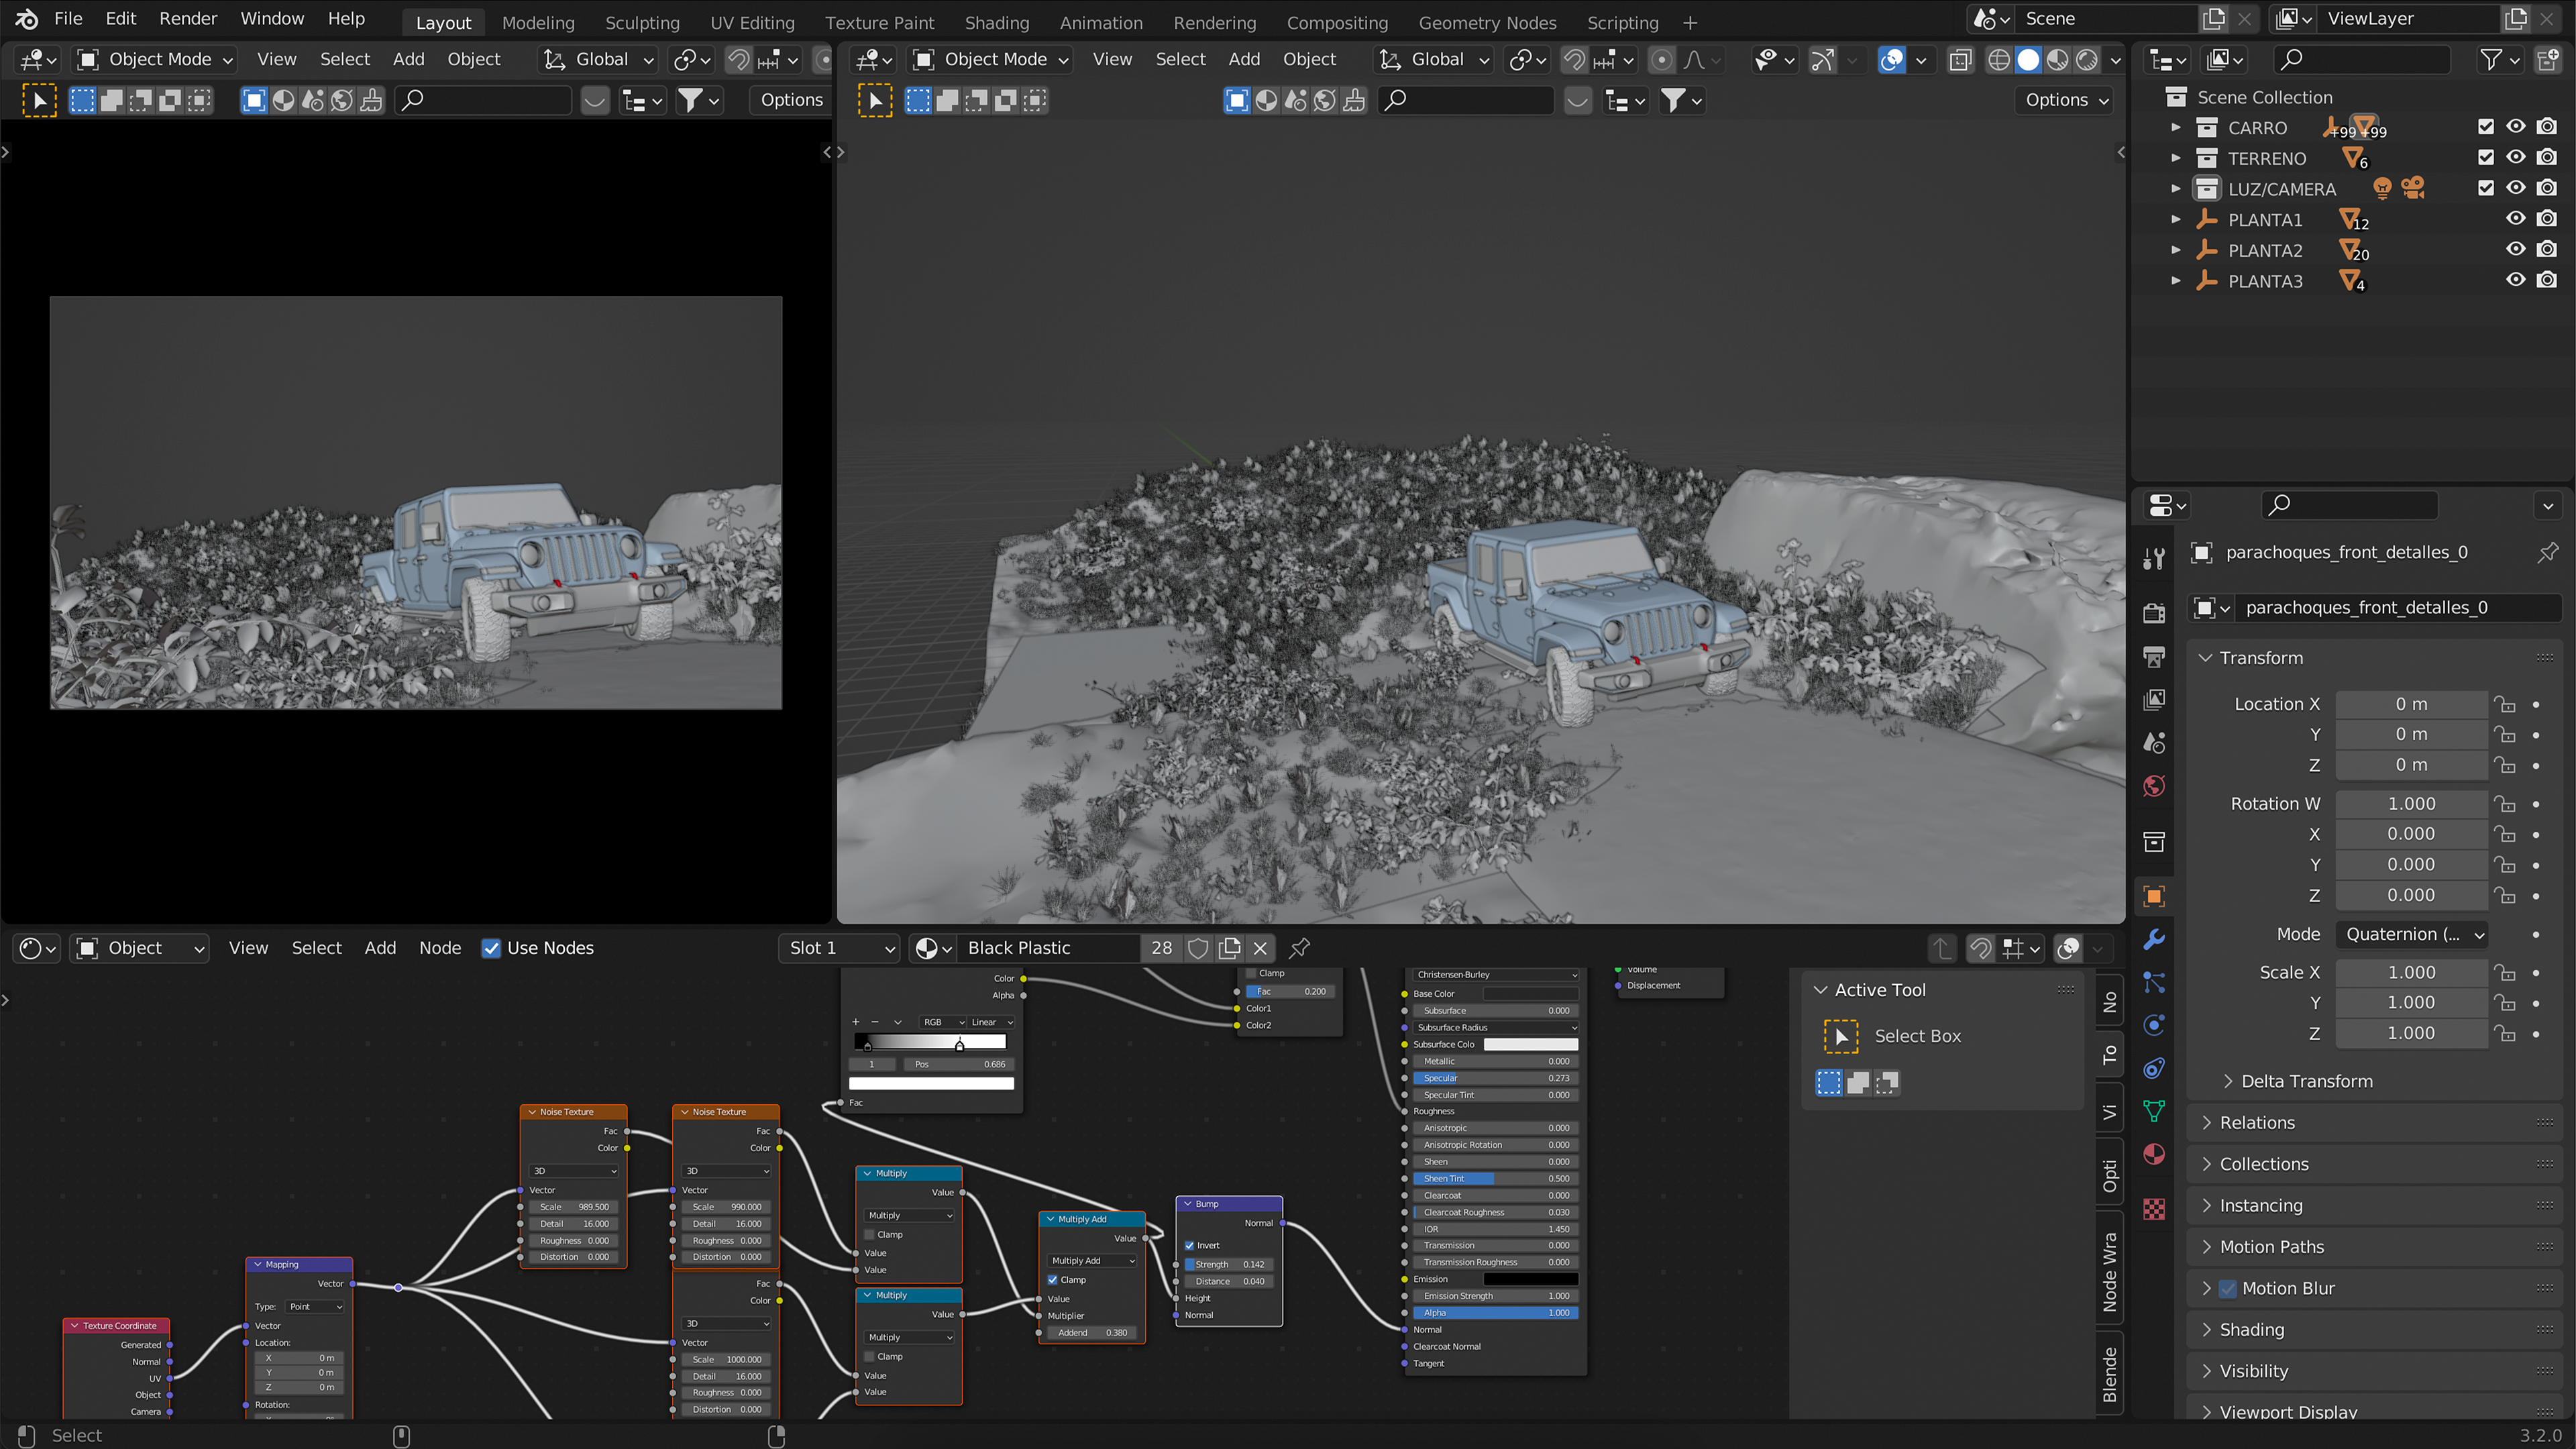Expand the PLANTA2 object tree
The image size is (2576, 1449).
[x=2175, y=250]
